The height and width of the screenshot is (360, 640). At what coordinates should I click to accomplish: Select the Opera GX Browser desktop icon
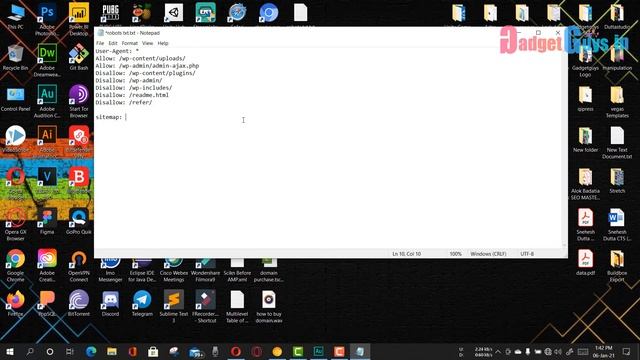16,224
